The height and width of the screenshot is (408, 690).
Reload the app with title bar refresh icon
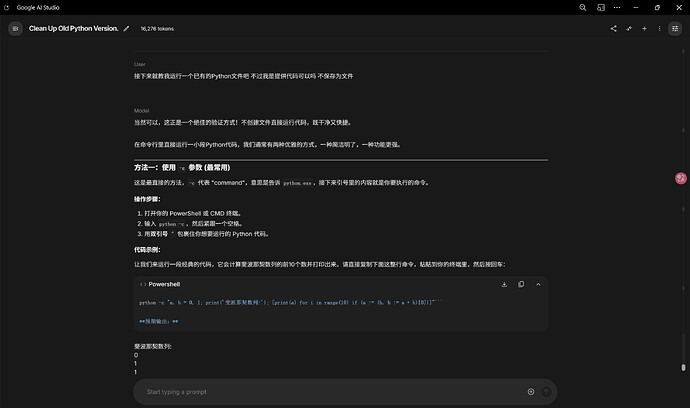point(6,7)
